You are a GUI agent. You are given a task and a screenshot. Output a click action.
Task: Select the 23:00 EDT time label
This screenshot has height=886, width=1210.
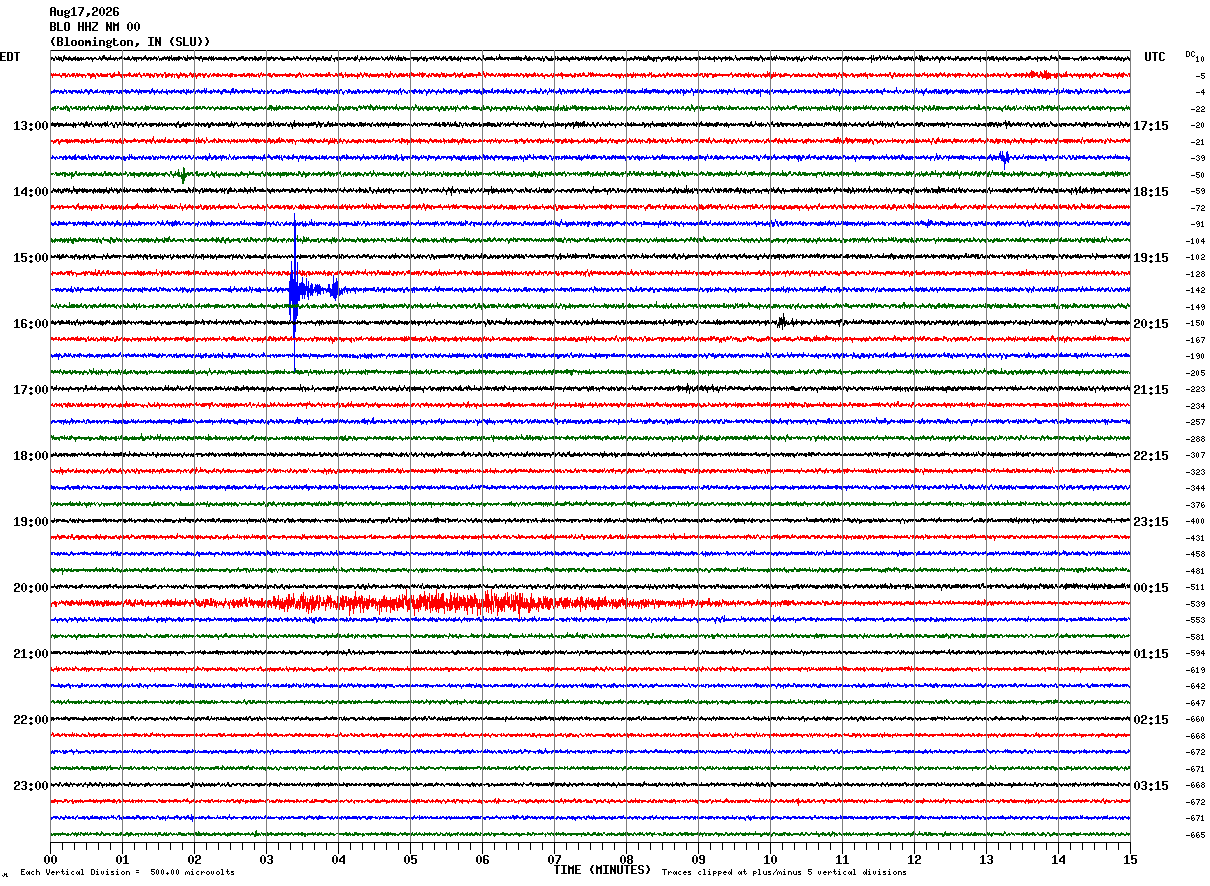point(30,786)
